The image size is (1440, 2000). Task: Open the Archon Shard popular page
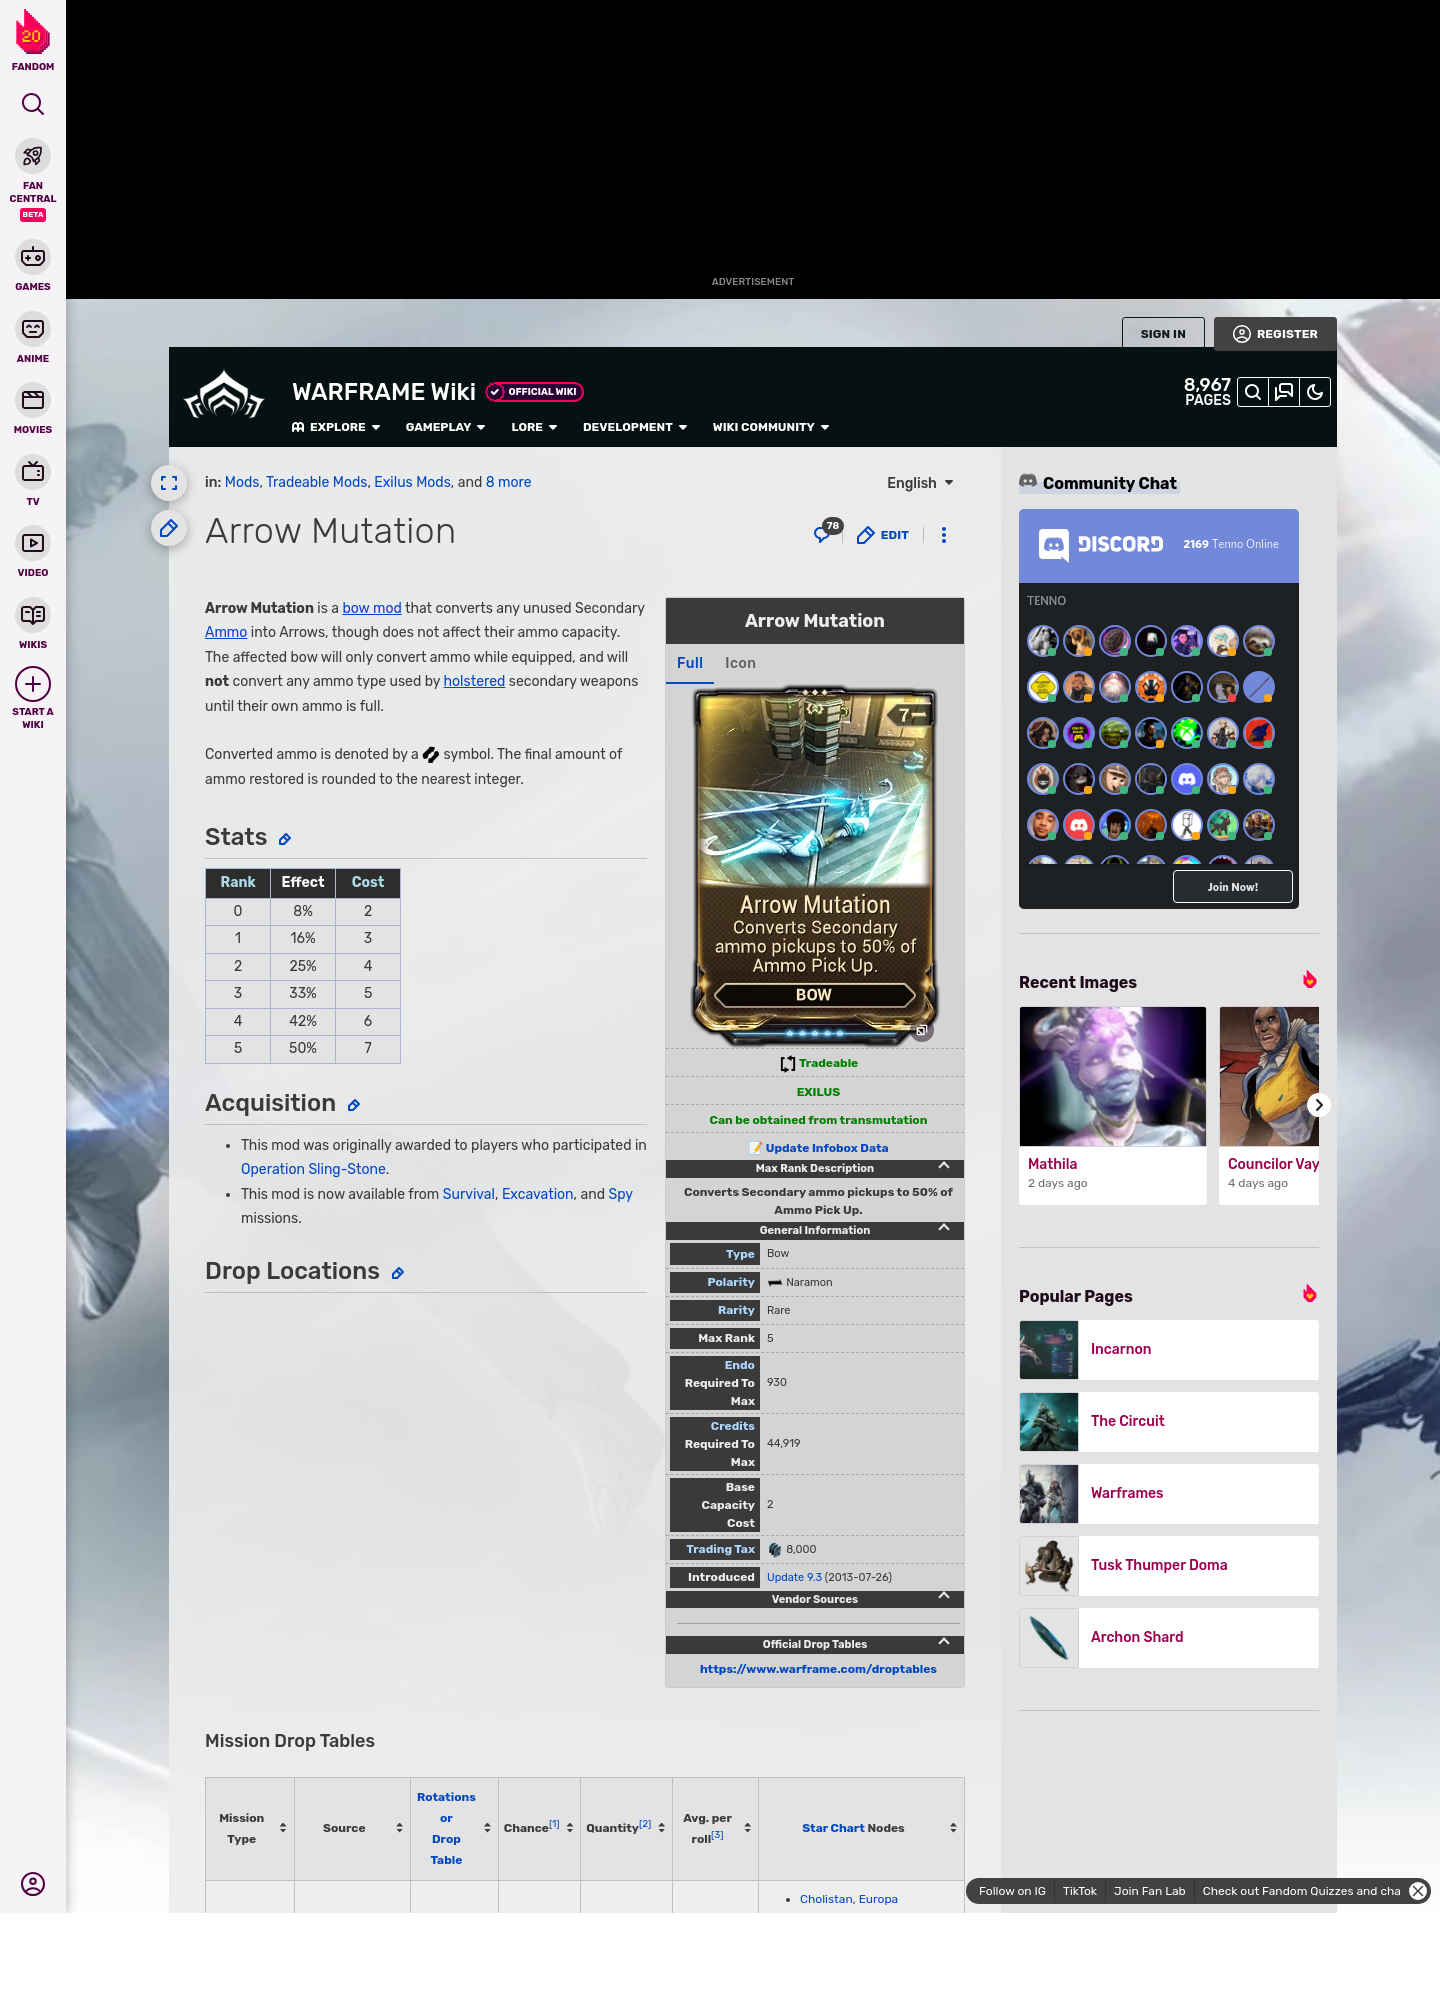pyautogui.click(x=1169, y=1638)
